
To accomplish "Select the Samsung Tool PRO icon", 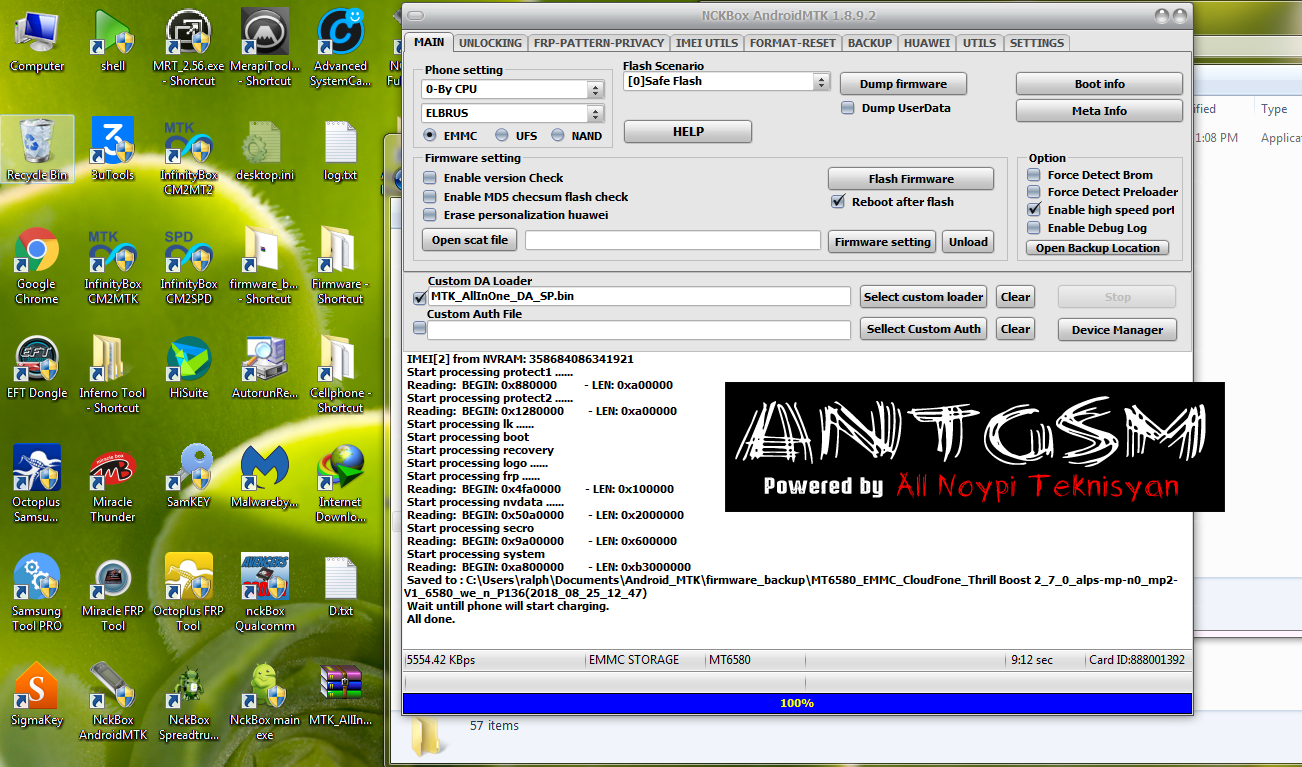I will tap(37, 592).
